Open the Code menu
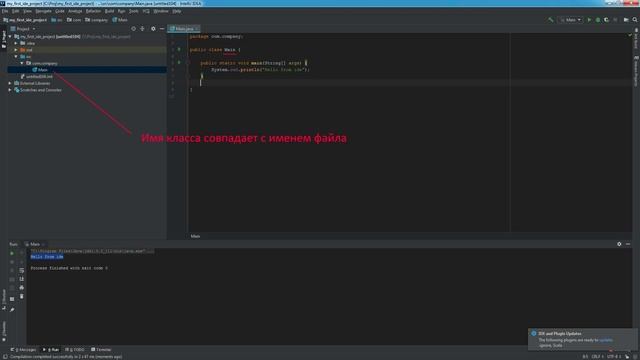This screenshot has height=360, width=640. (60, 11)
